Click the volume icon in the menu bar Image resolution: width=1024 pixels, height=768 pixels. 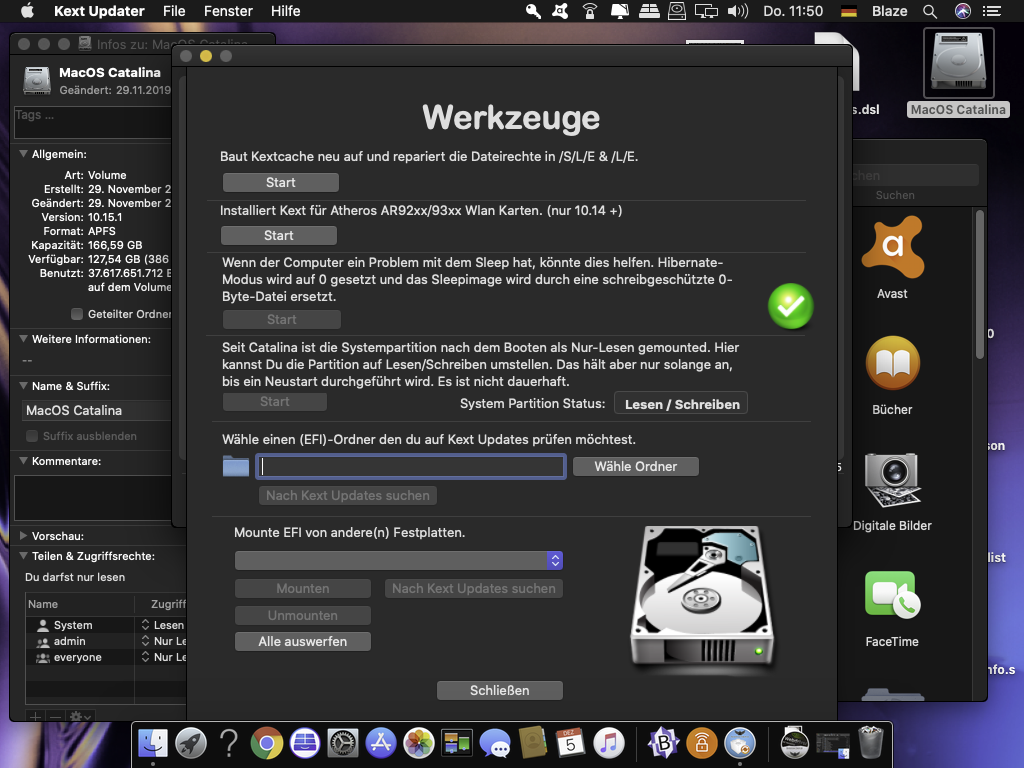coord(738,11)
